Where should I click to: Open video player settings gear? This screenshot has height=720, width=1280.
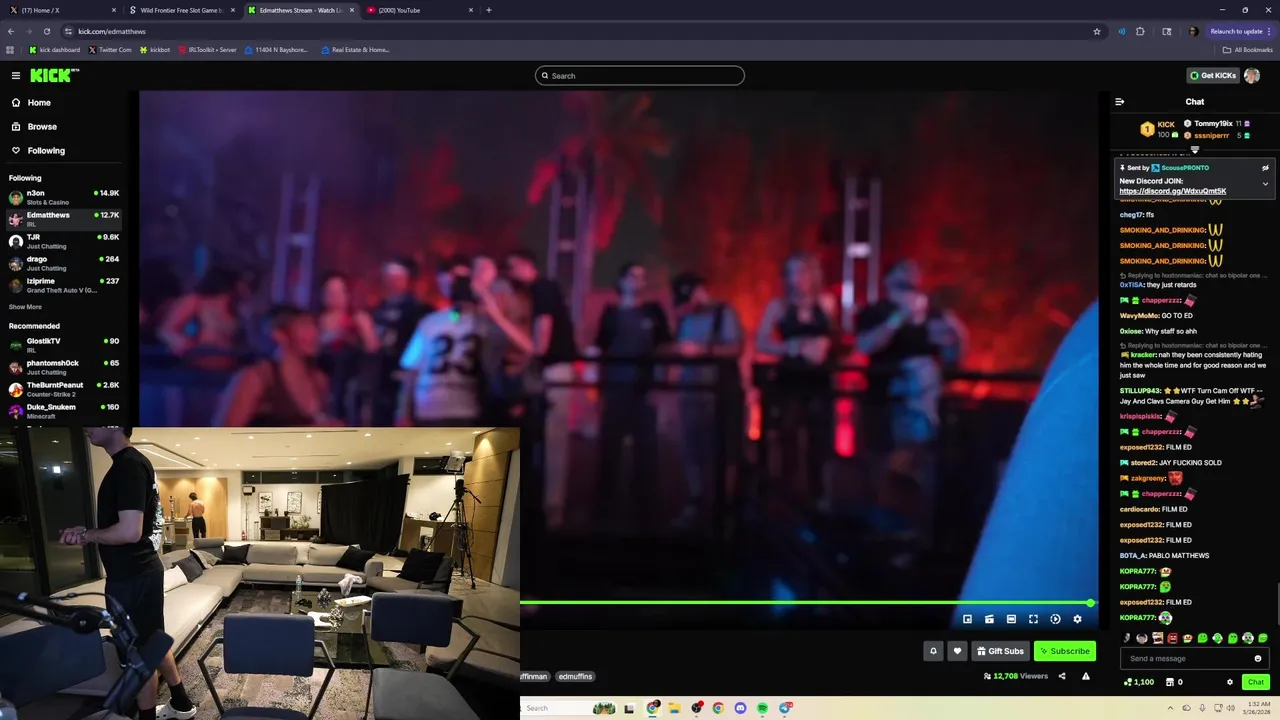(1077, 619)
